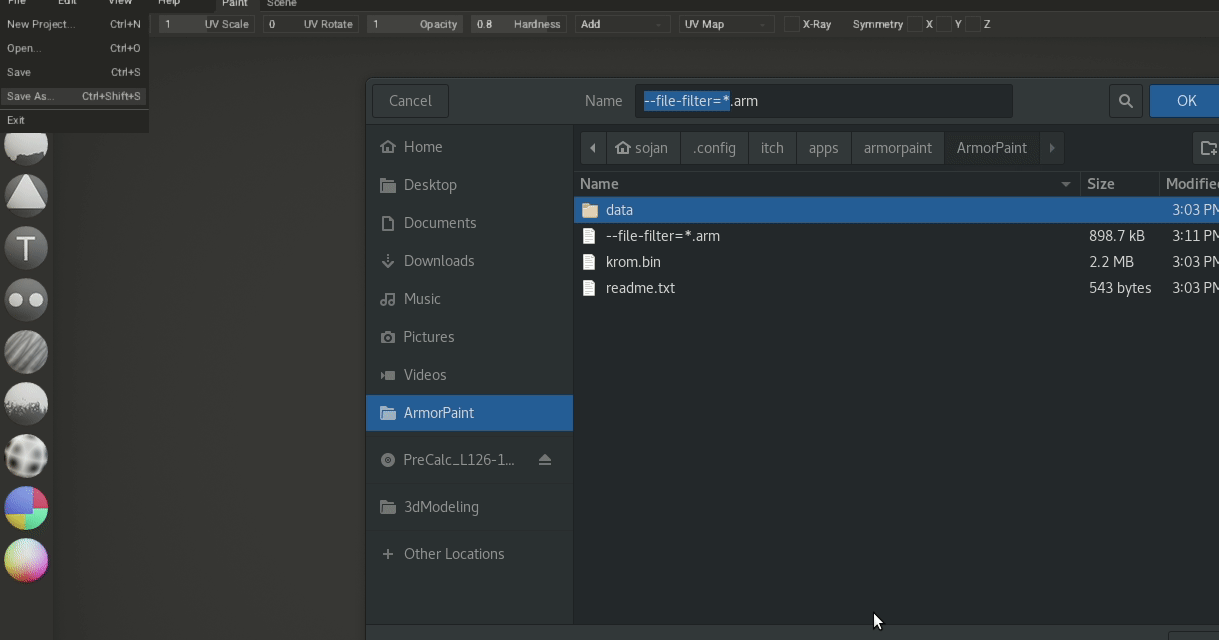Choose Open... from File menu
The height and width of the screenshot is (640, 1219).
point(74,48)
